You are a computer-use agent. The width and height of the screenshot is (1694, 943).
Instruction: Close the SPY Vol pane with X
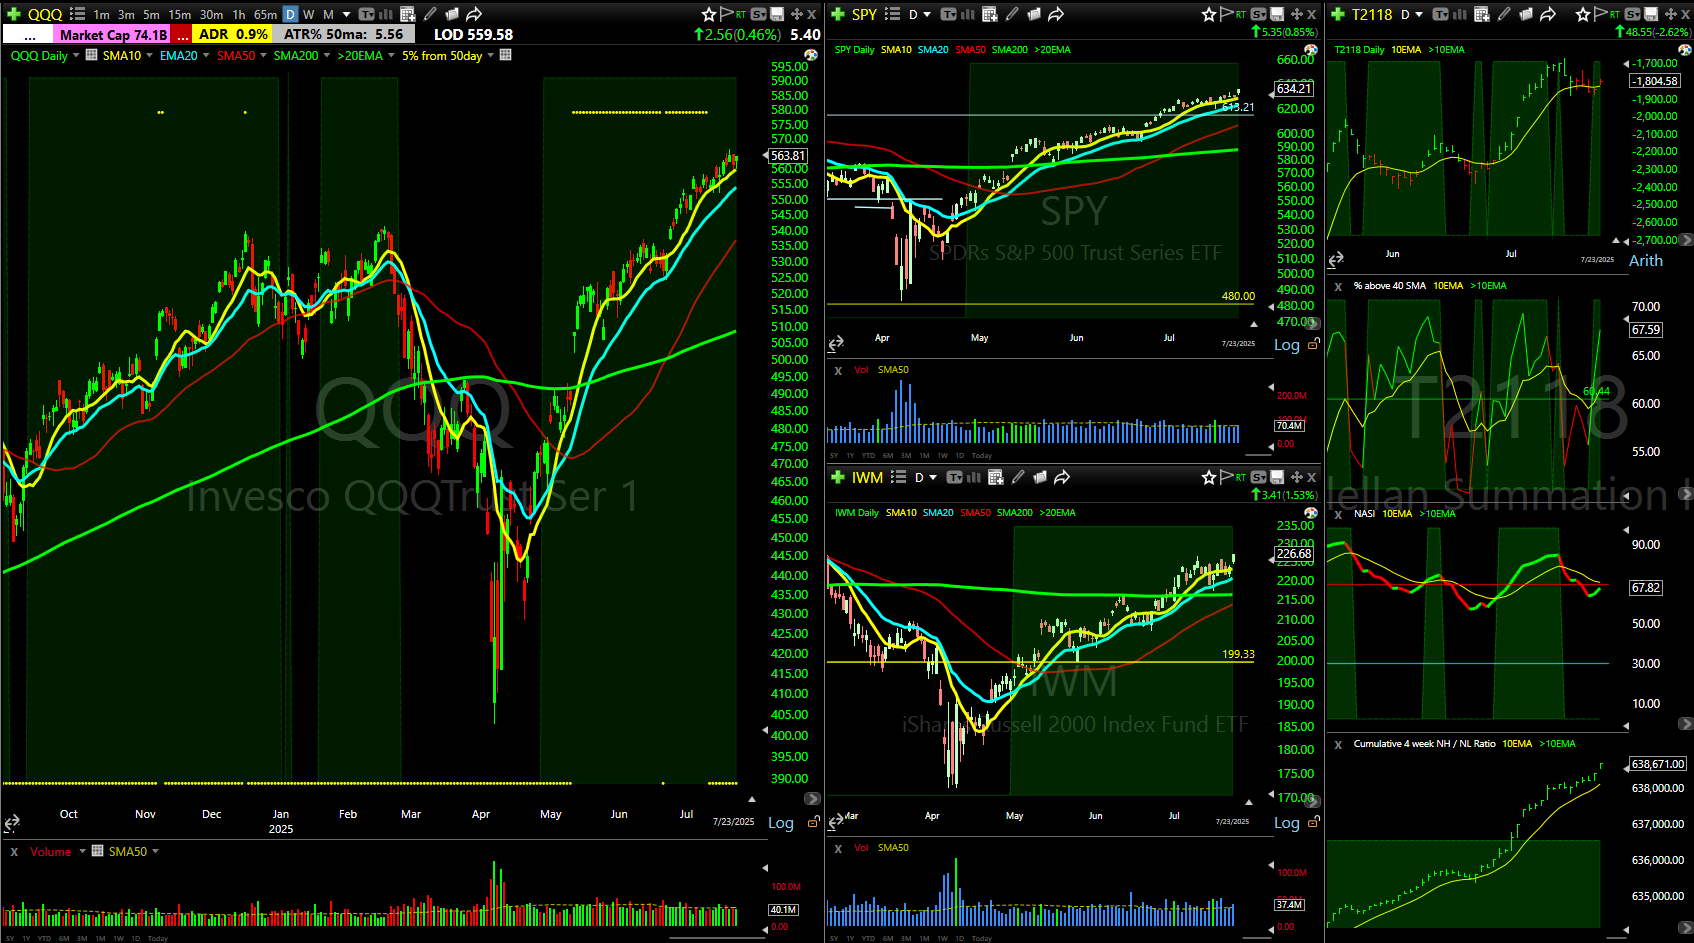pos(838,370)
